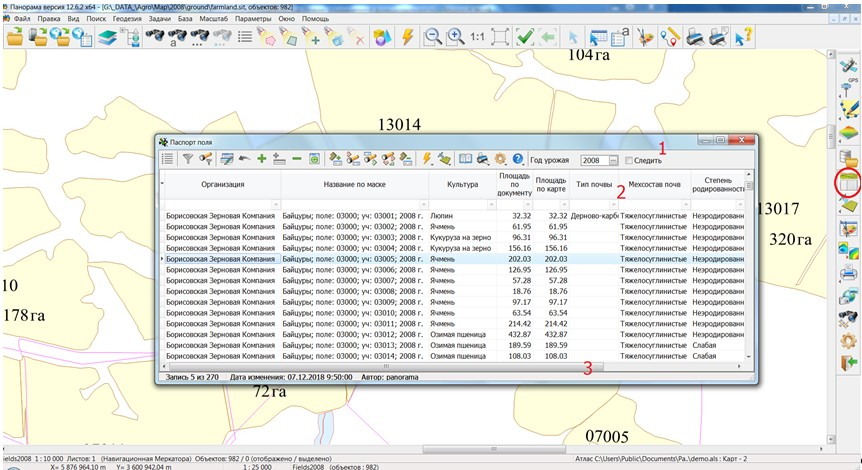Click the lightning bolt icon in main toolbar
Screen dimensions: 862x470
(x=407, y=37)
